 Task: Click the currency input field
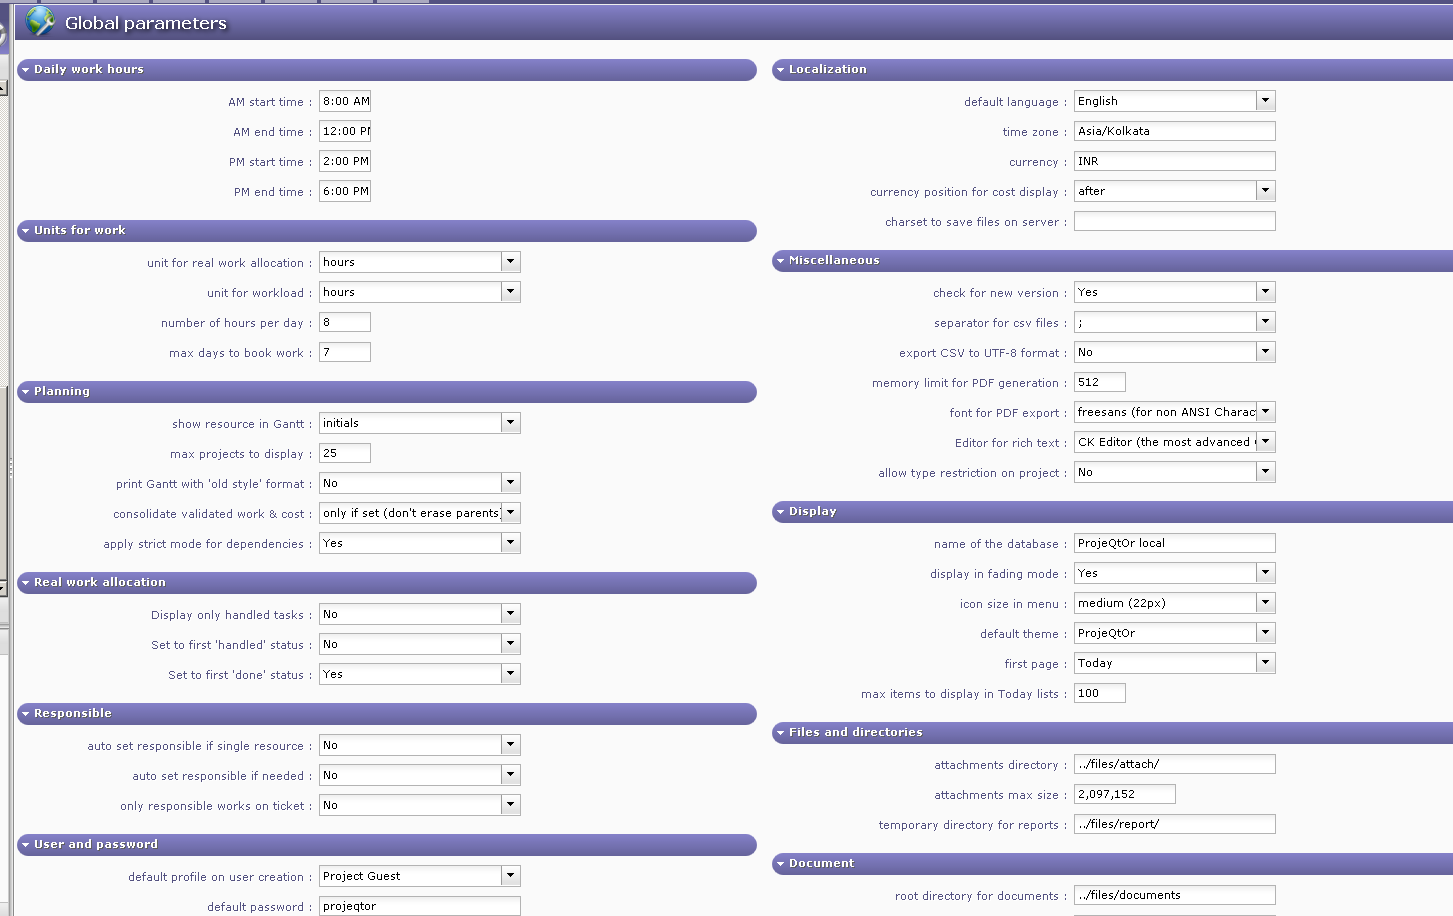1174,161
